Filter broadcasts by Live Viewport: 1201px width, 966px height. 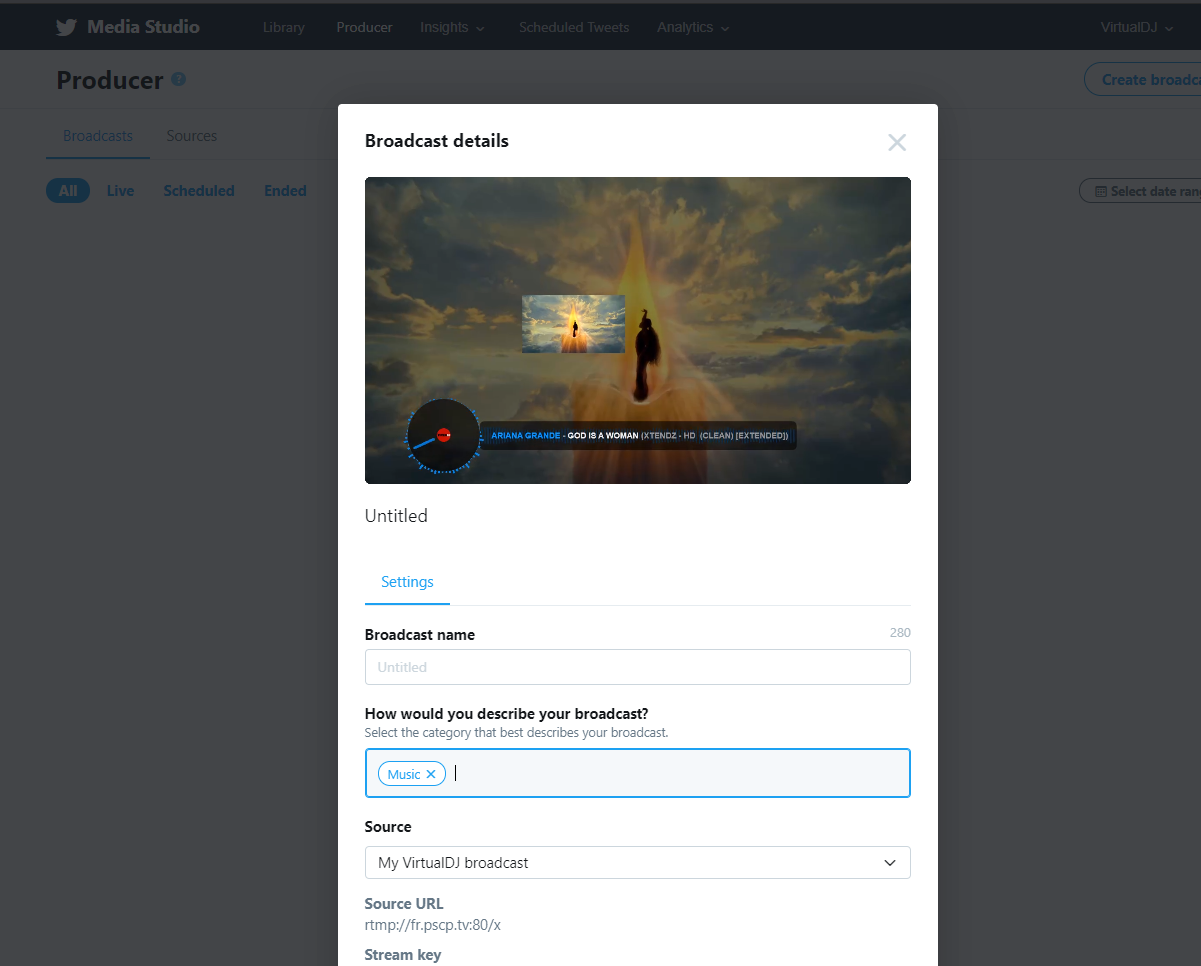120,191
